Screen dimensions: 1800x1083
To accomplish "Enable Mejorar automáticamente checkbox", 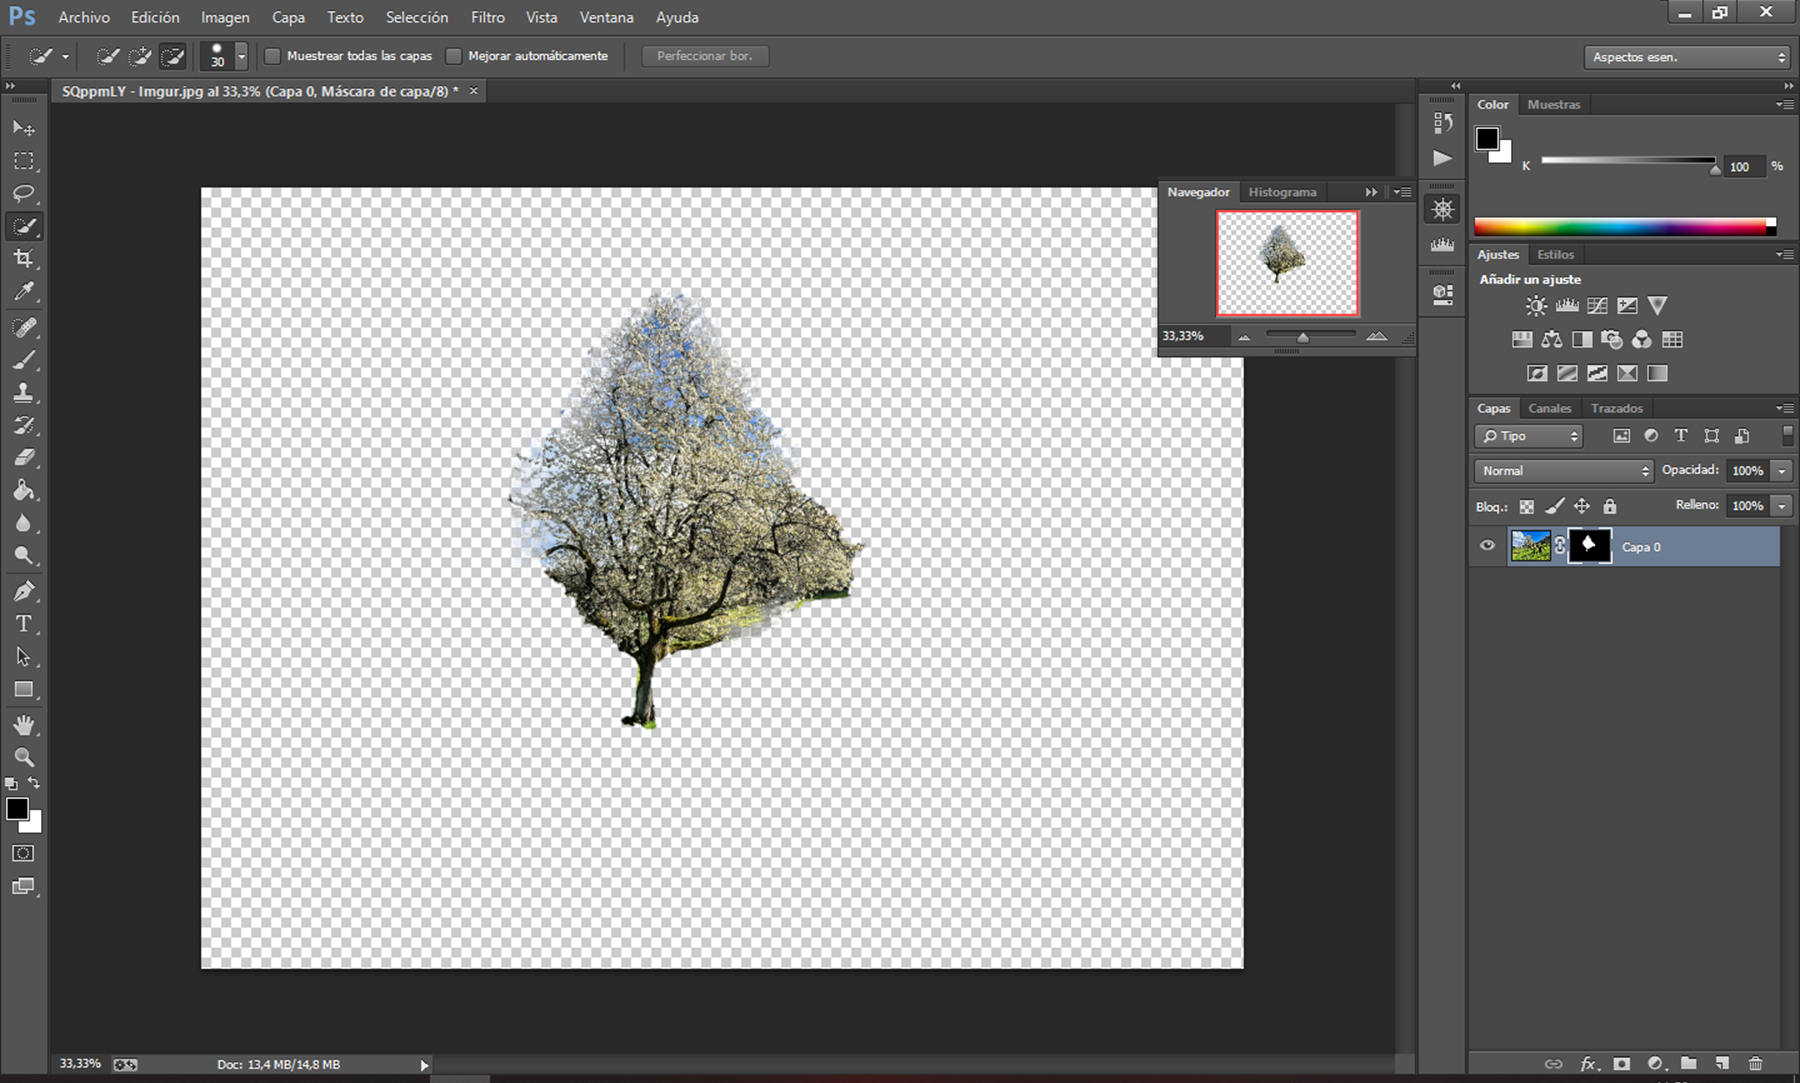I will coord(453,56).
